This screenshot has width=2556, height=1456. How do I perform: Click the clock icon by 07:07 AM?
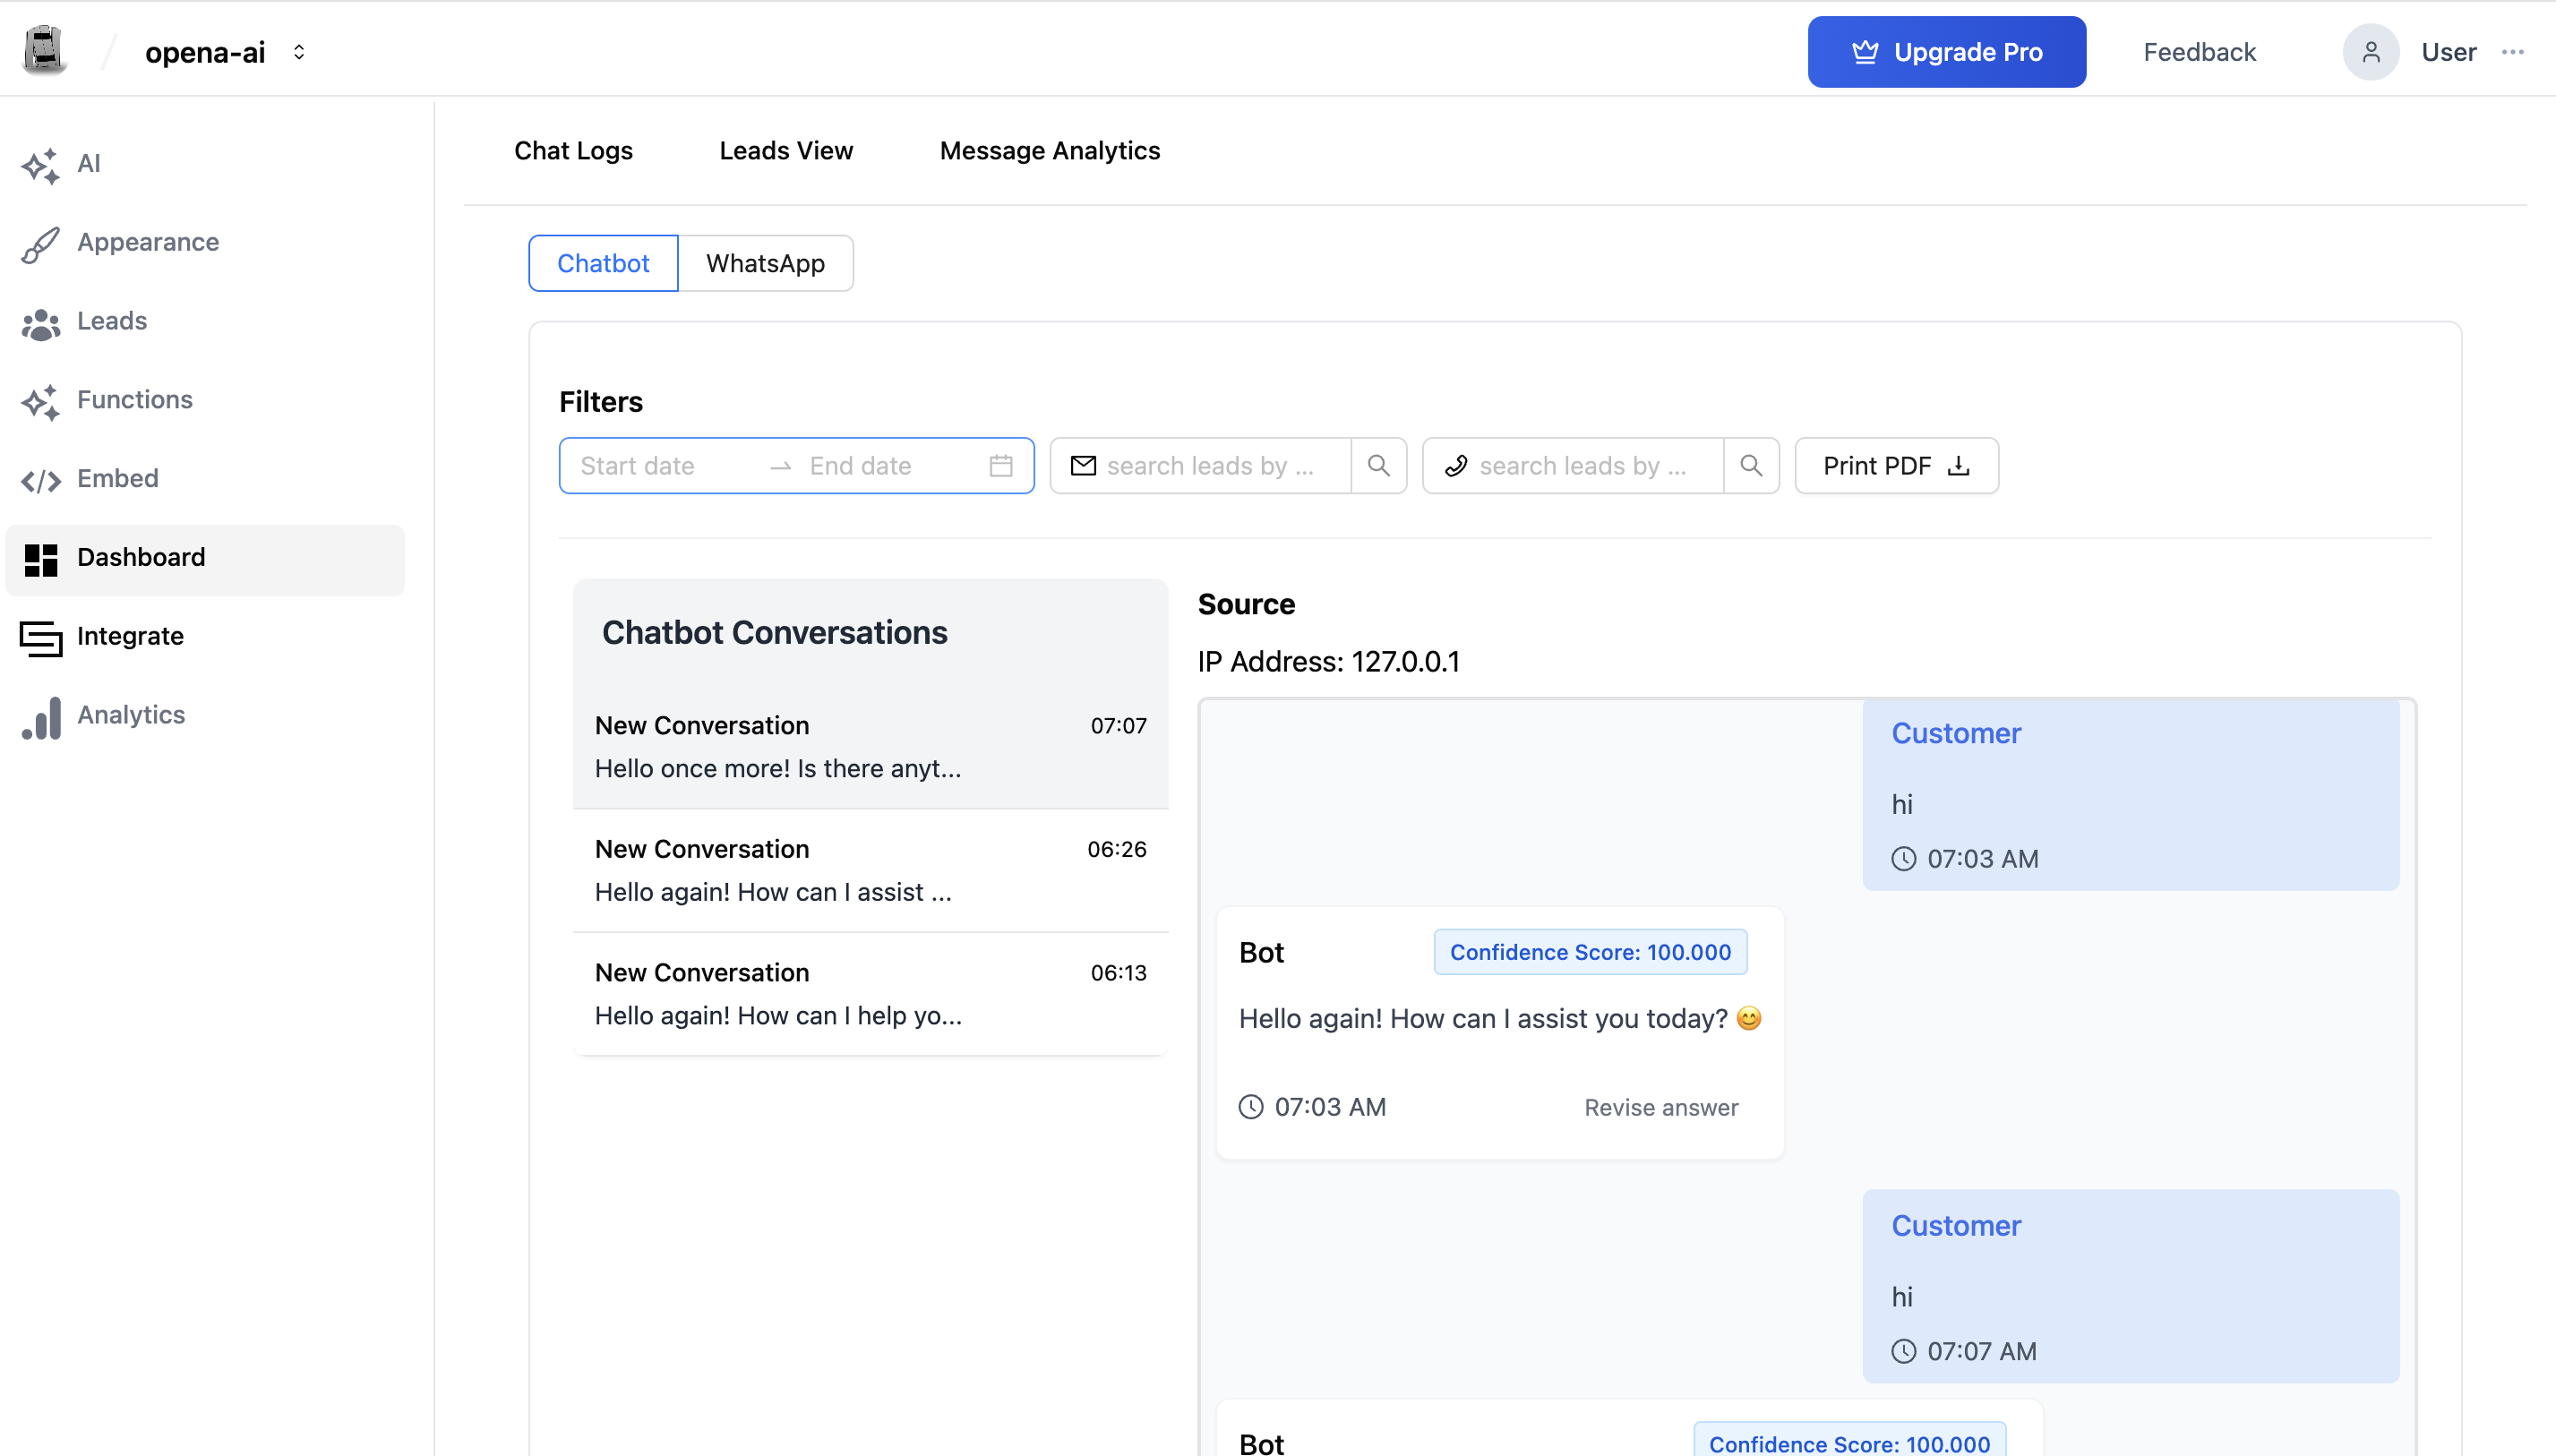point(1903,1351)
